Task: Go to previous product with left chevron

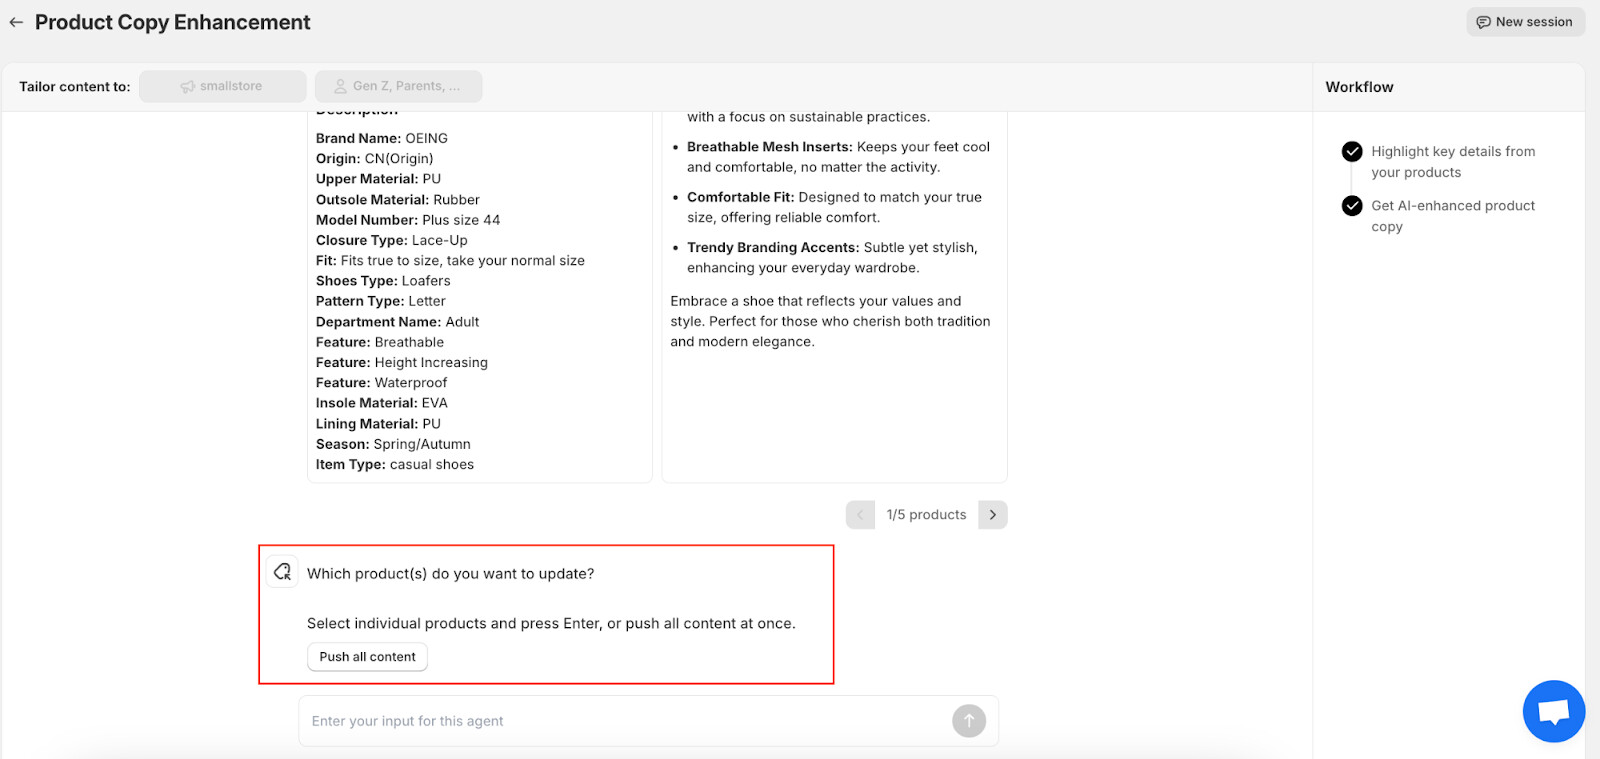Action: click(860, 515)
